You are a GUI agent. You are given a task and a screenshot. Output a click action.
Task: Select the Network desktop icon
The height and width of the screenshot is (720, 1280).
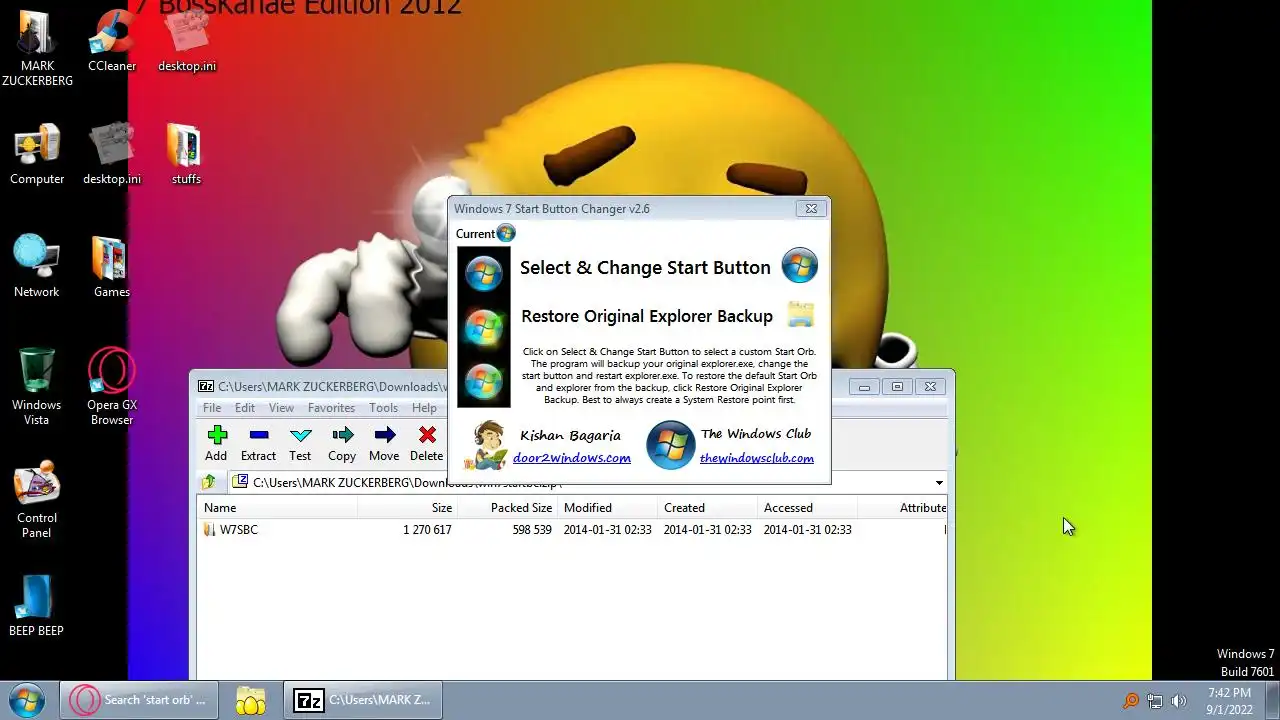(x=37, y=267)
